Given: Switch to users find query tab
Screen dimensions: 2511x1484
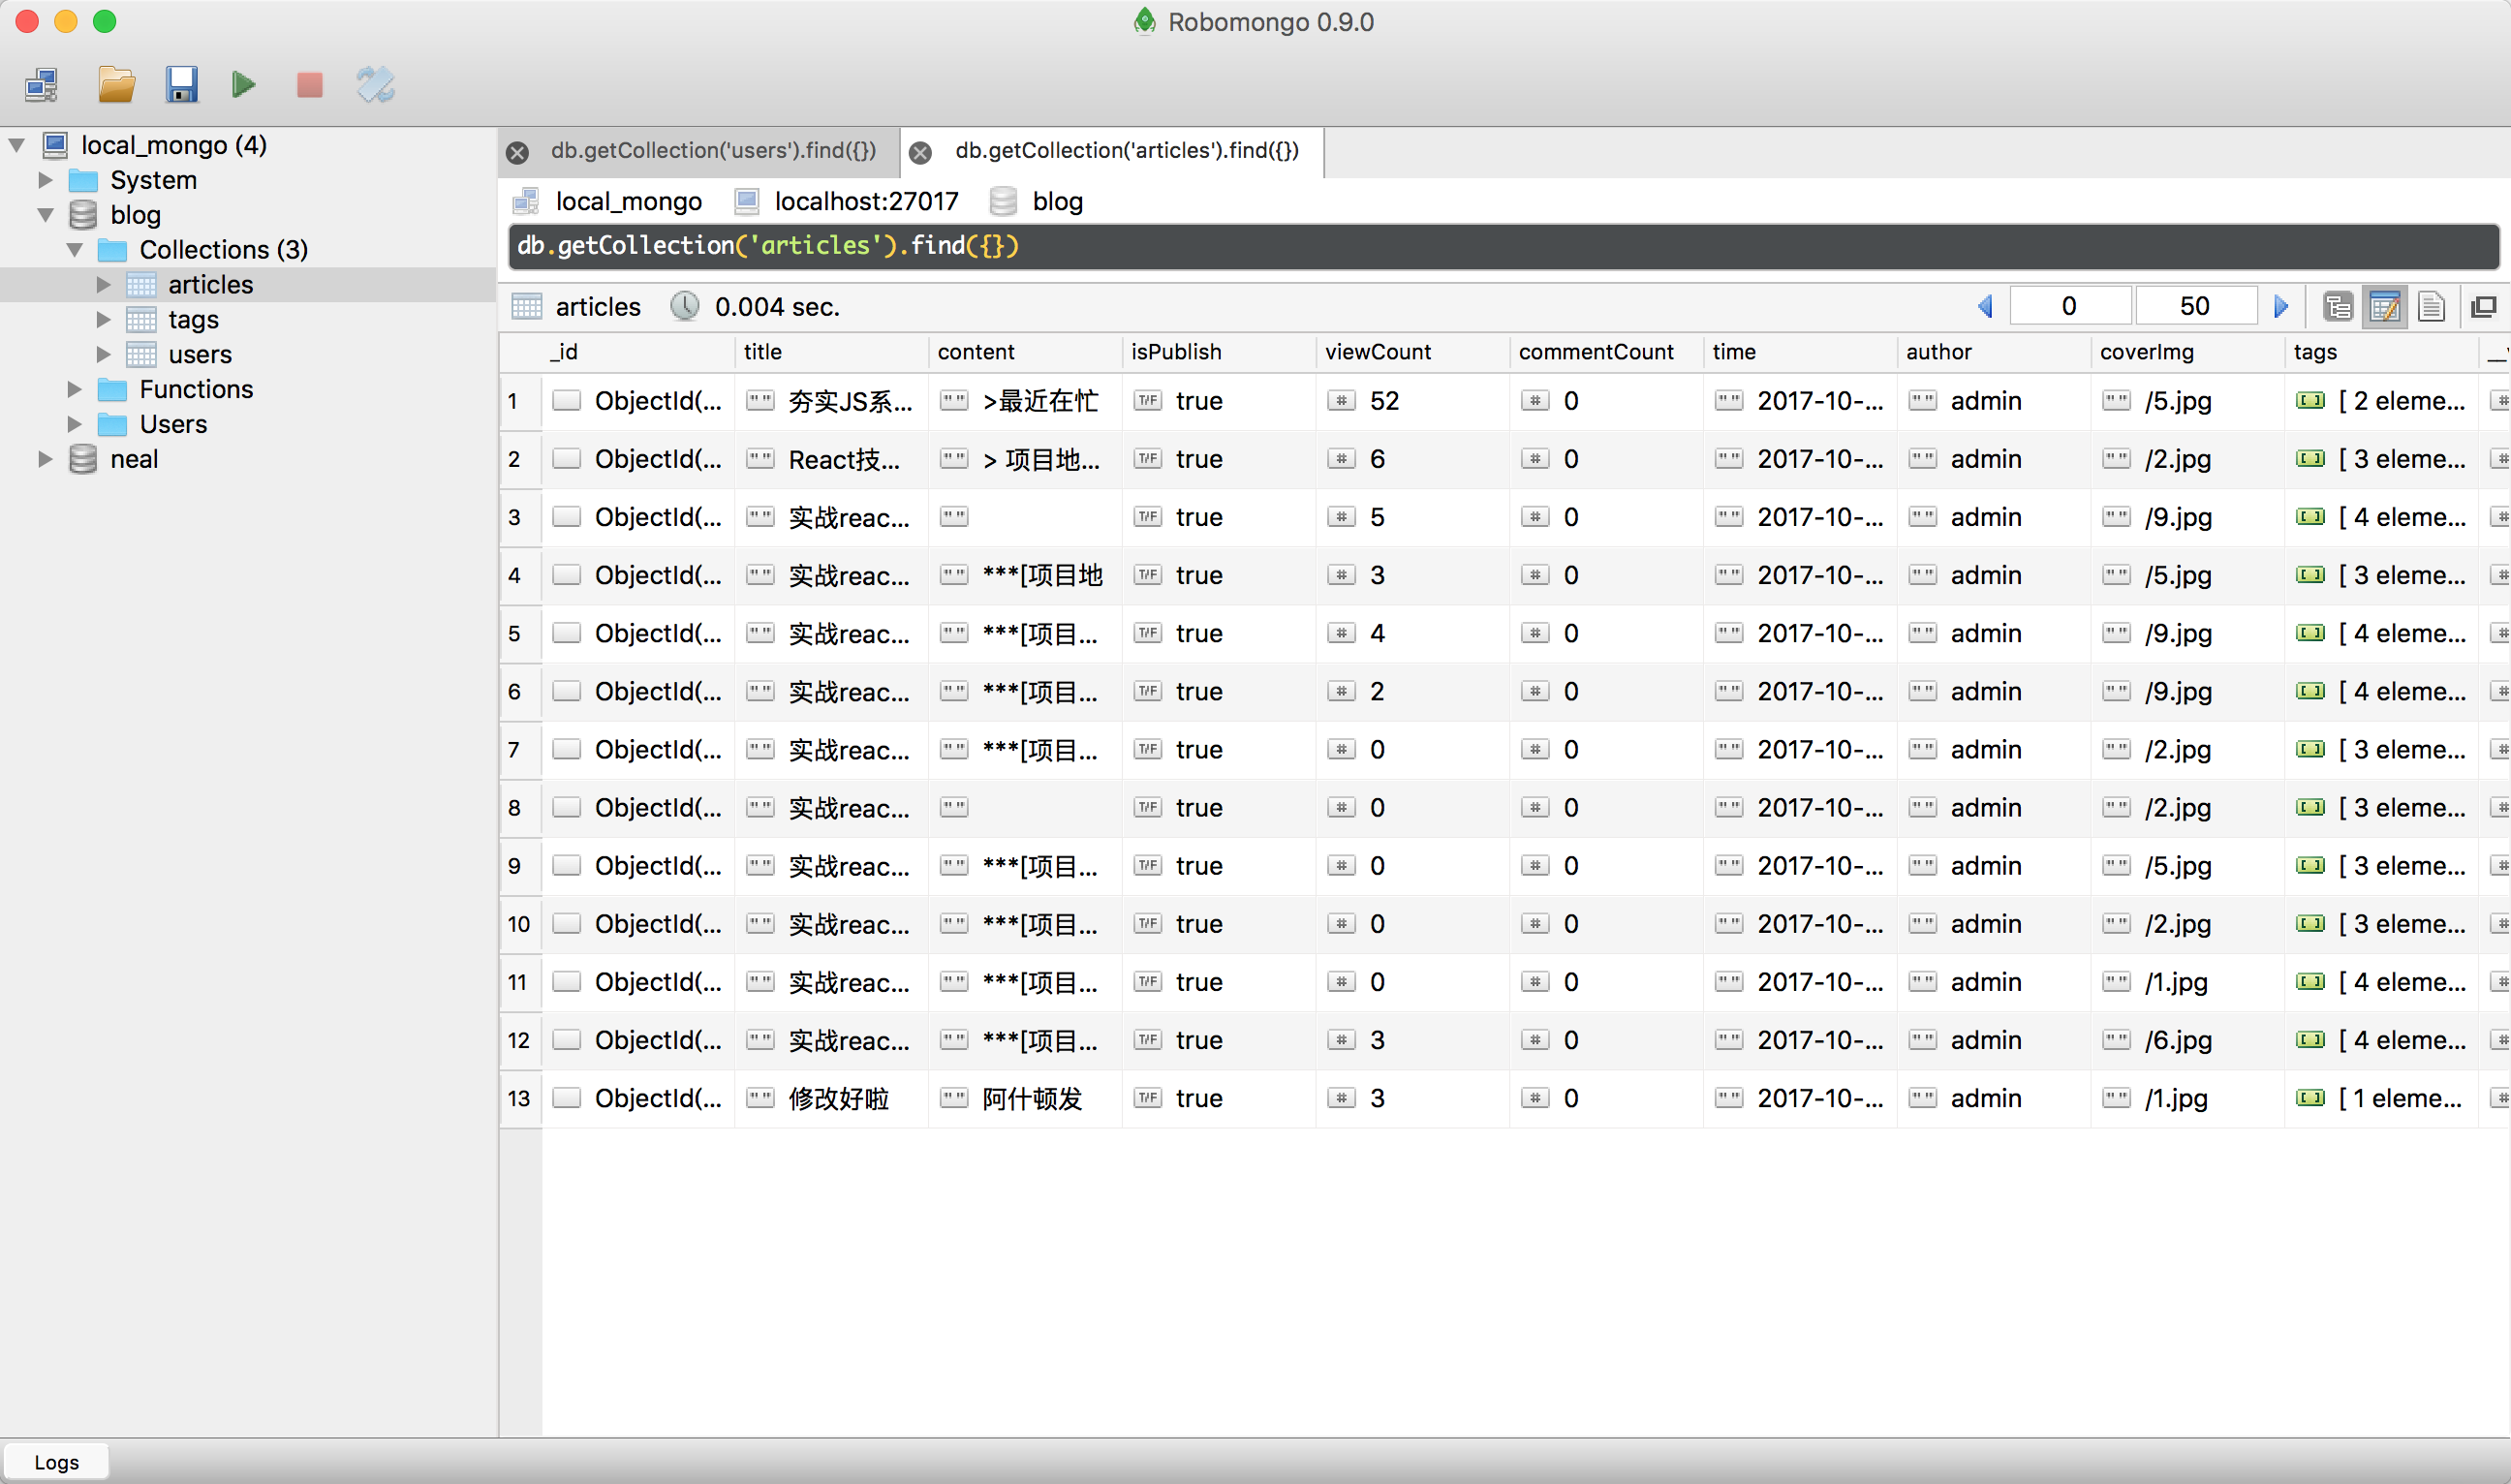Looking at the screenshot, I should pos(712,151).
